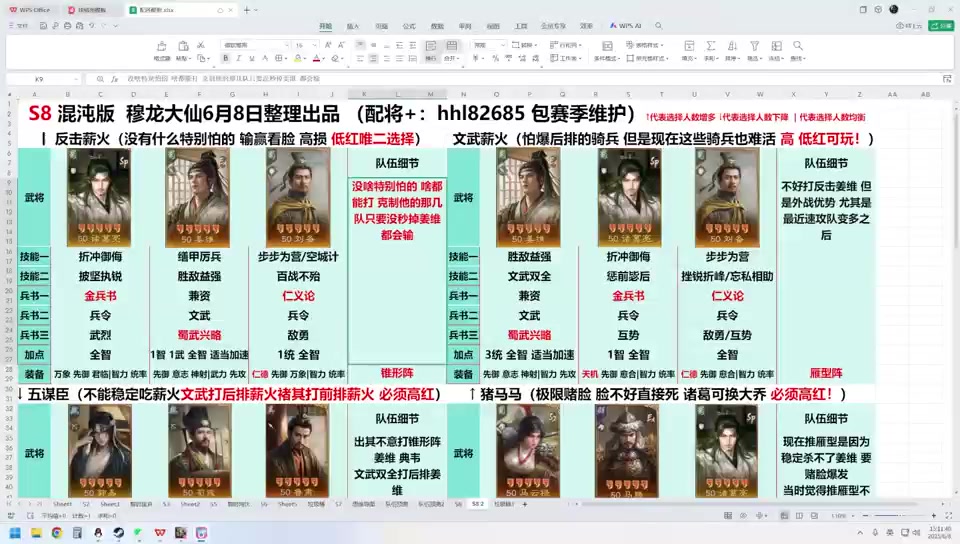Click the percent style icon
Screen dimensions: 960x544
point(495,58)
